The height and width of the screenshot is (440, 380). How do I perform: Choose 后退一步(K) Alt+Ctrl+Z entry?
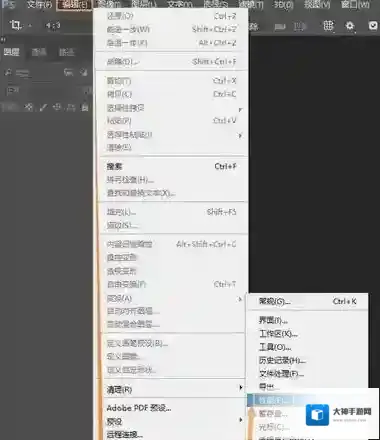[x=172, y=43]
